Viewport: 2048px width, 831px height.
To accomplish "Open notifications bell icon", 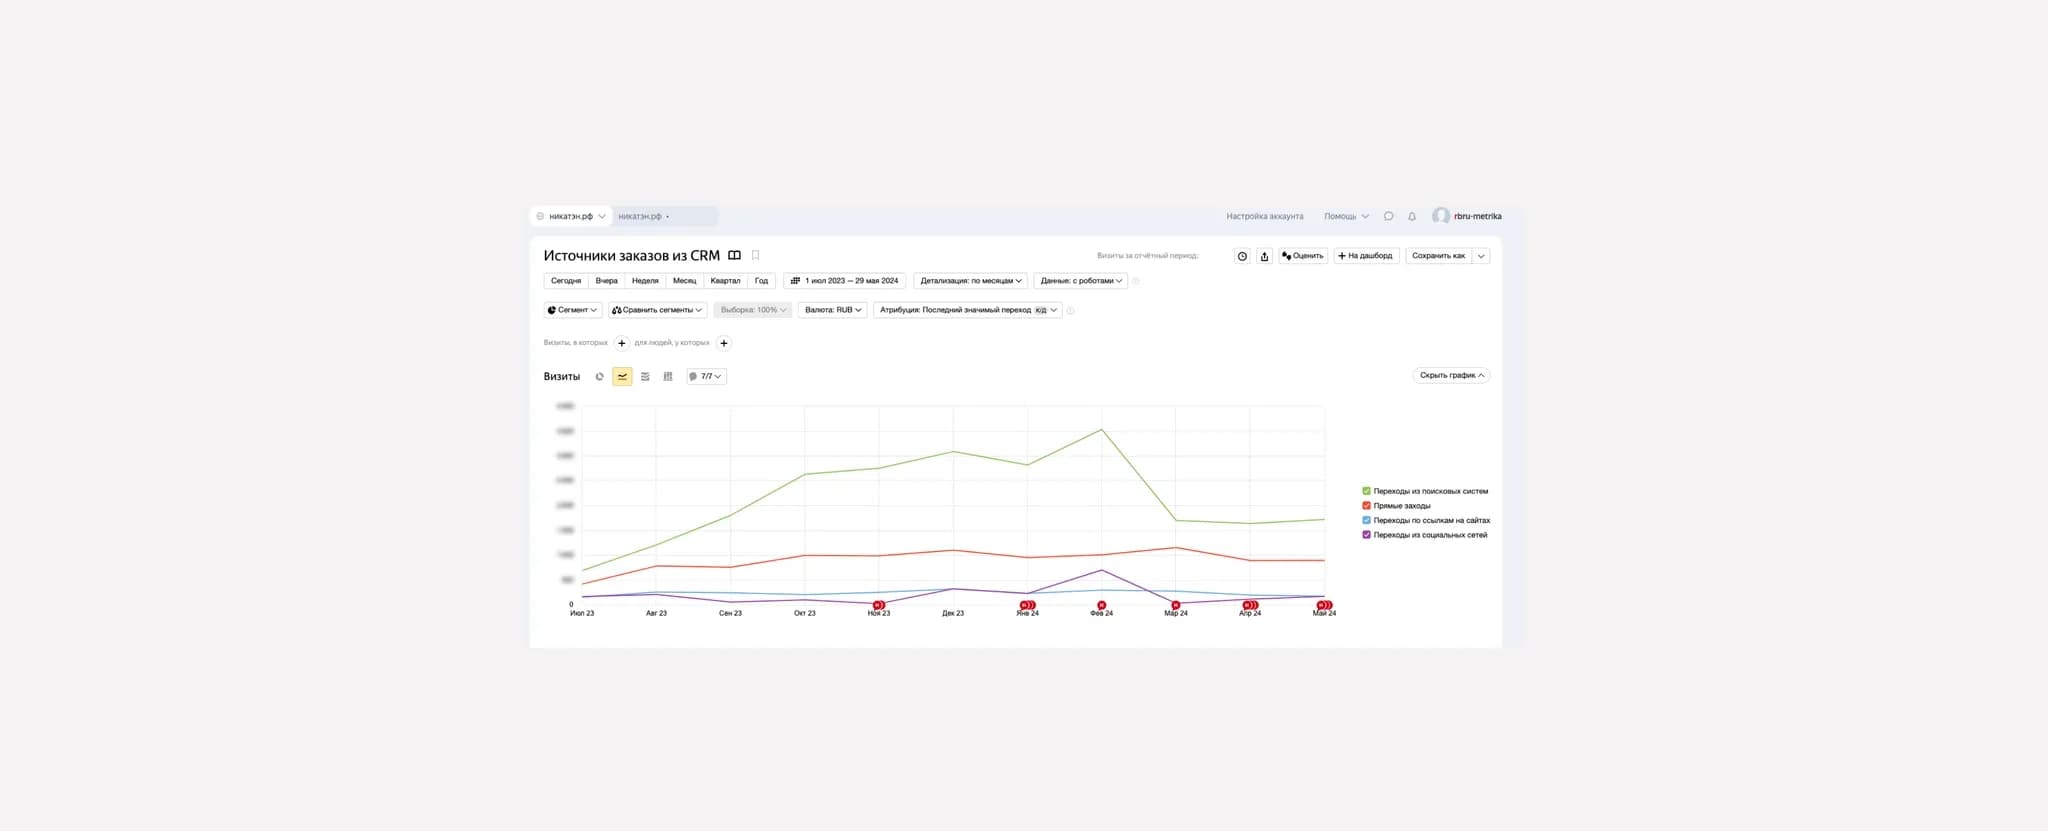I will coord(1412,216).
